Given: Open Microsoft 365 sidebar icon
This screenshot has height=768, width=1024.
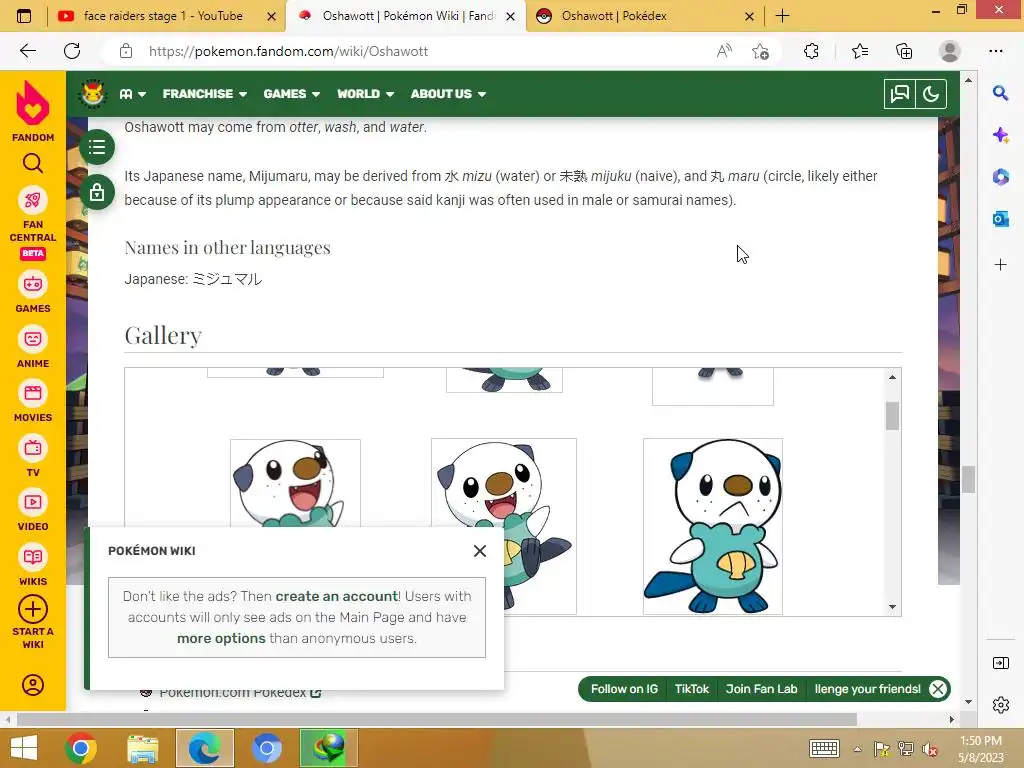Looking at the screenshot, I should pos(1000,177).
